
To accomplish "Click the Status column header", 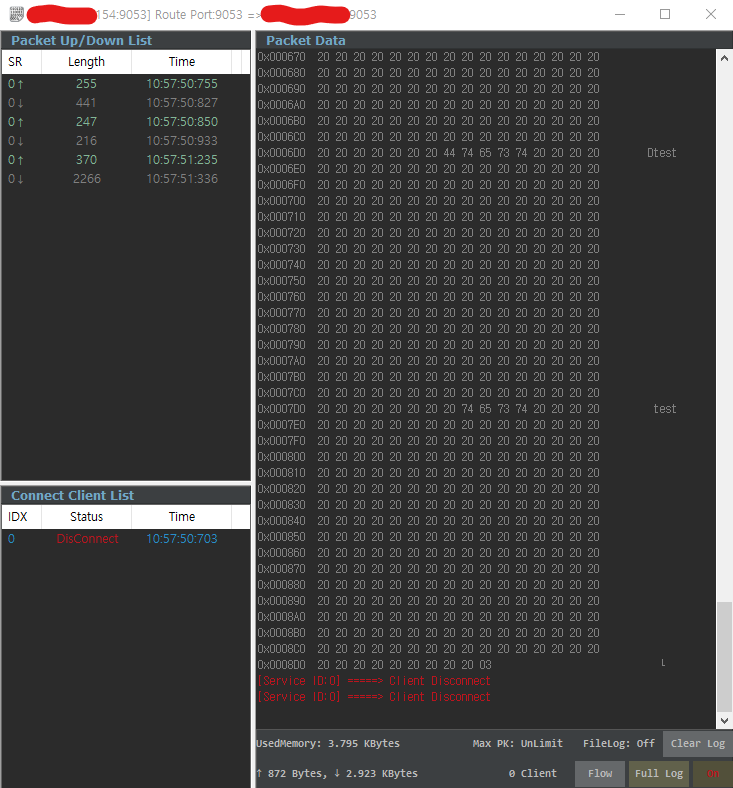I will [x=86, y=517].
